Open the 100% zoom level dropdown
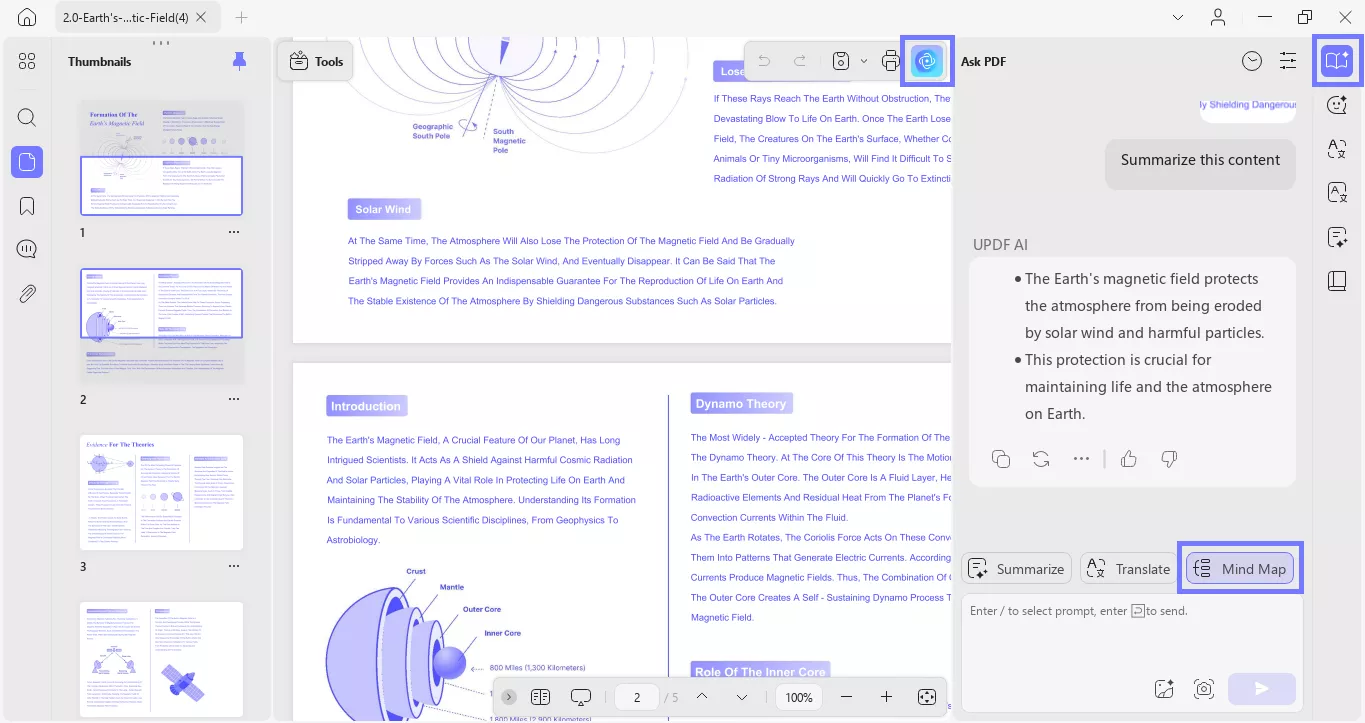The height and width of the screenshot is (723, 1365). (x=799, y=697)
